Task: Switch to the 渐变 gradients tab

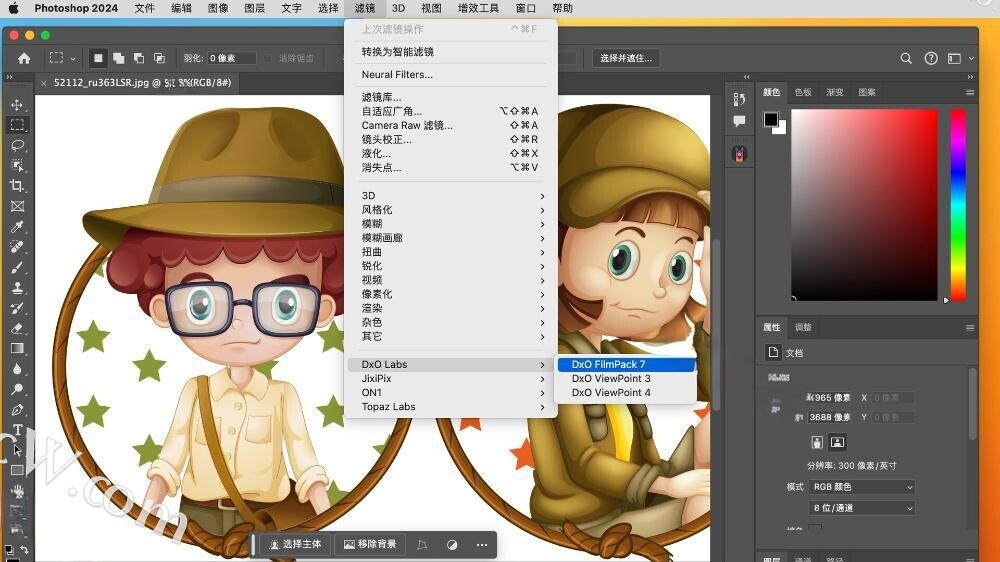Action: coord(835,92)
